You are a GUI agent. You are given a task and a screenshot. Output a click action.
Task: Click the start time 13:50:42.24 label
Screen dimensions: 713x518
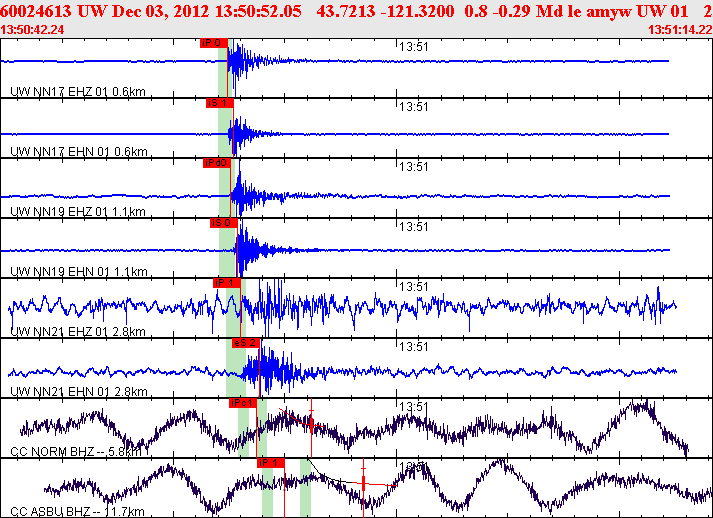click(x=33, y=29)
